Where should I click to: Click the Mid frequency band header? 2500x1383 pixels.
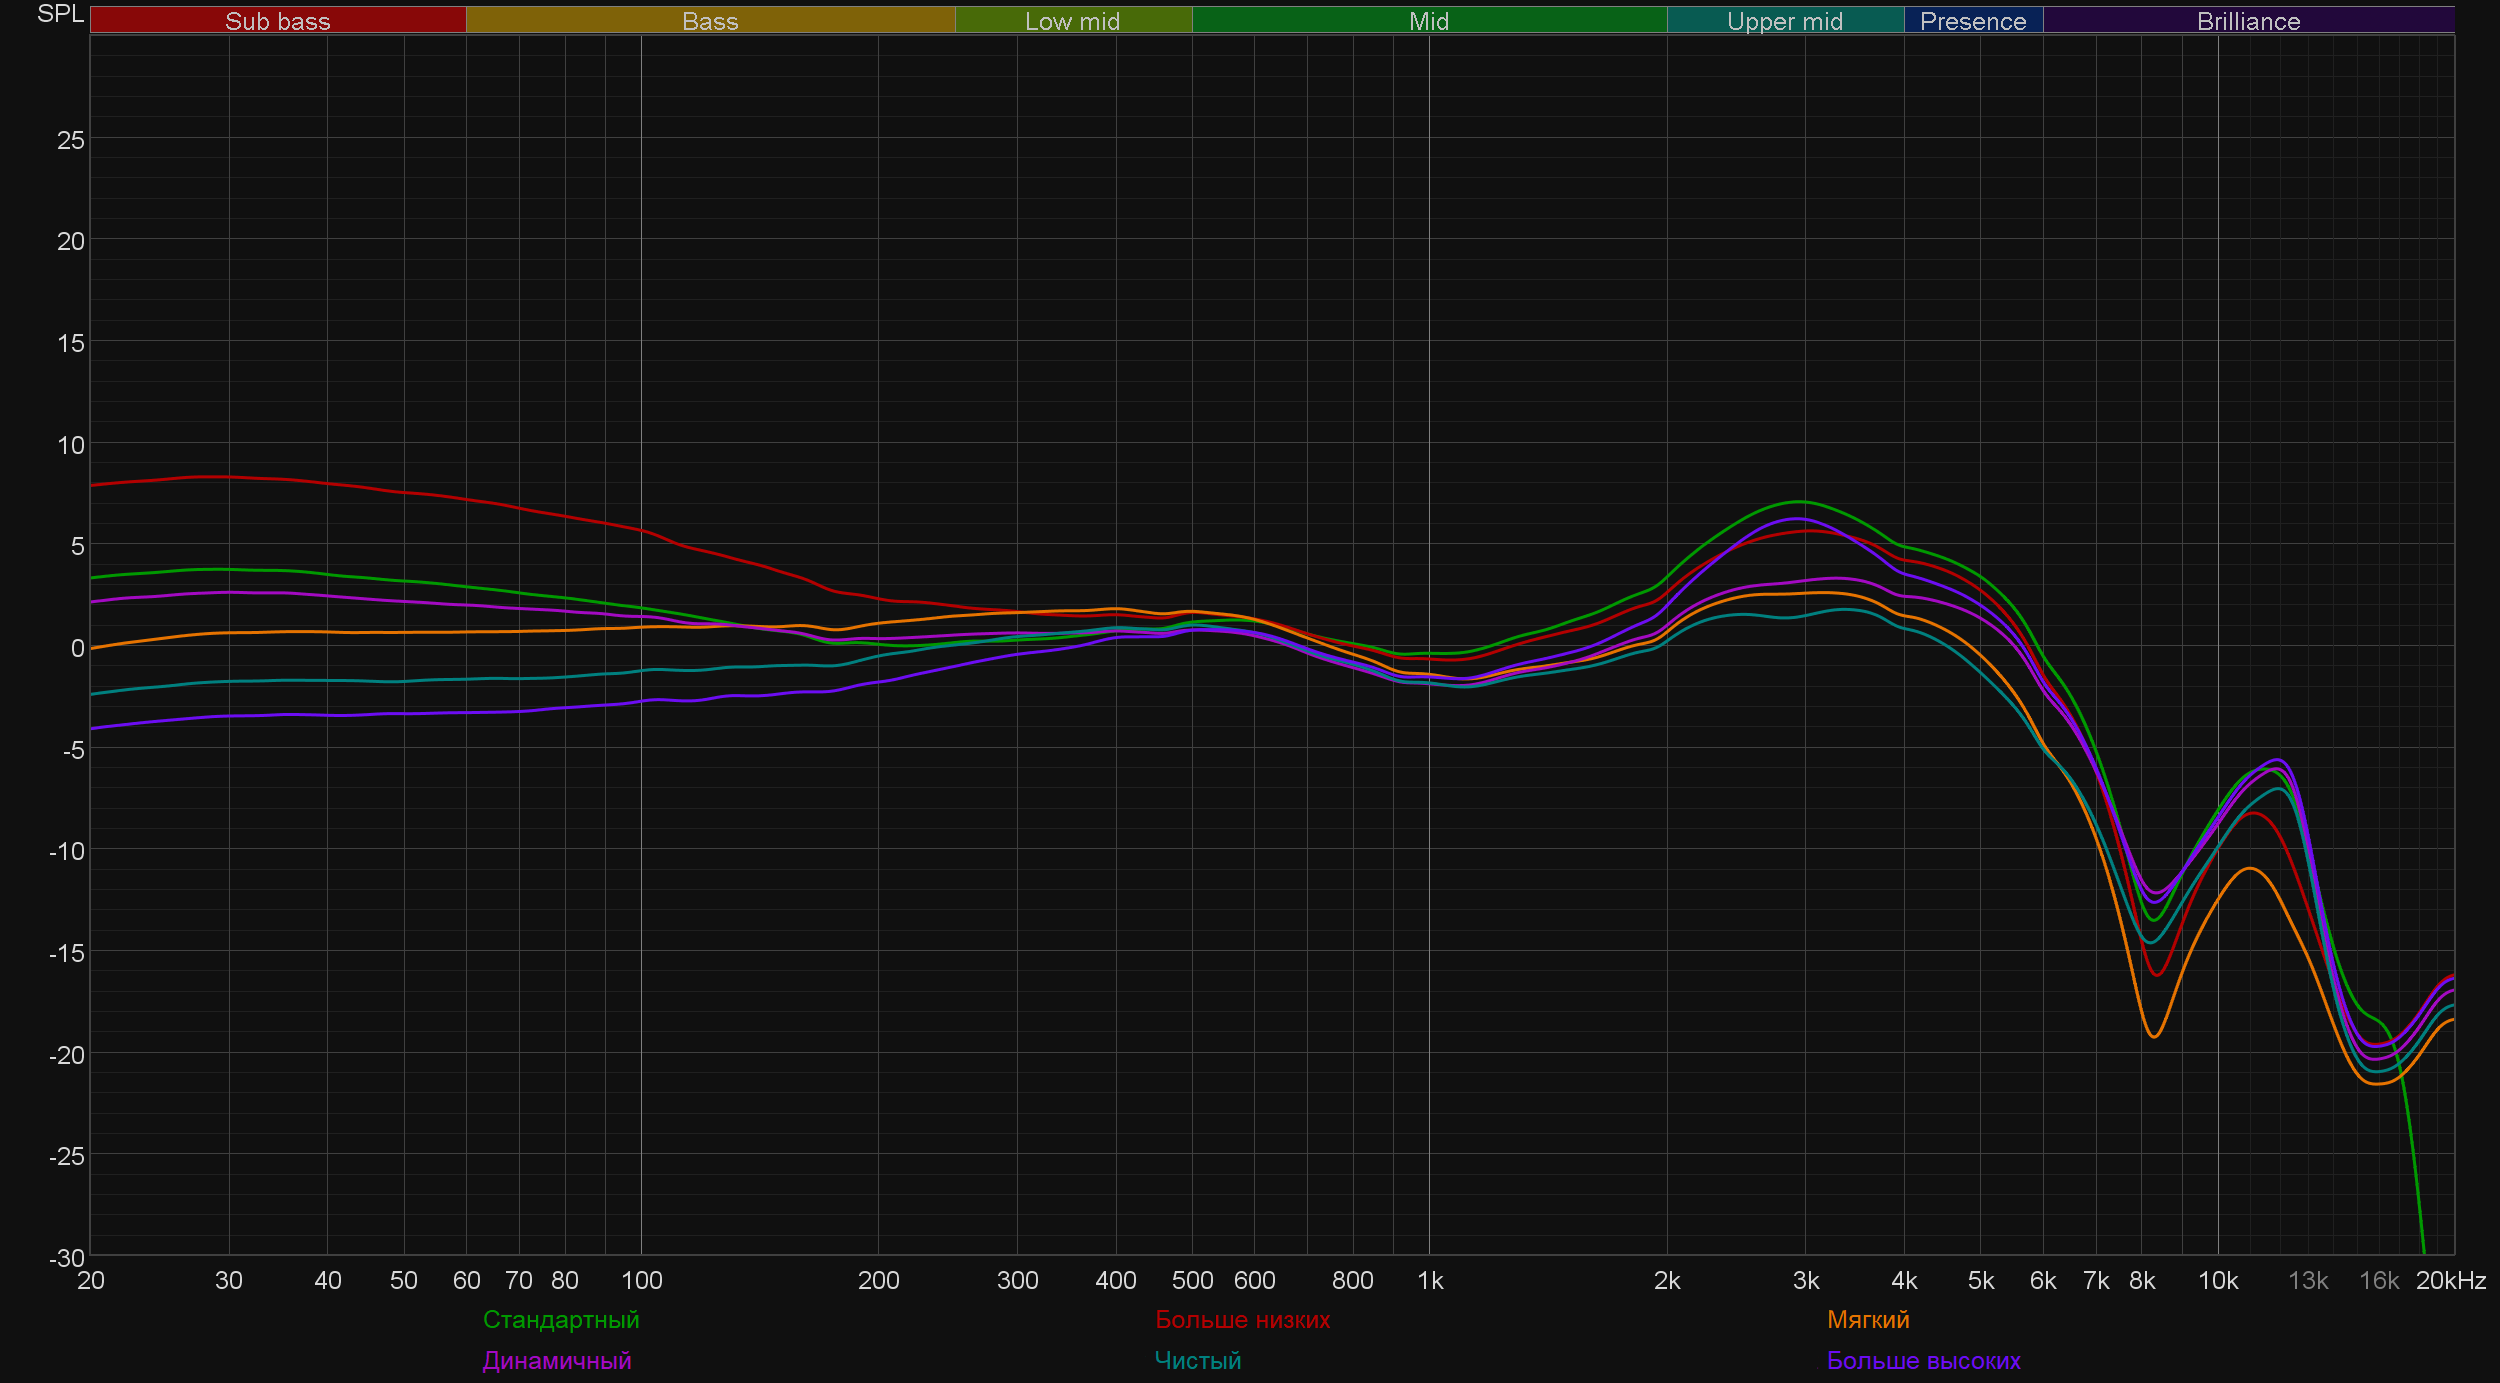point(1428,21)
